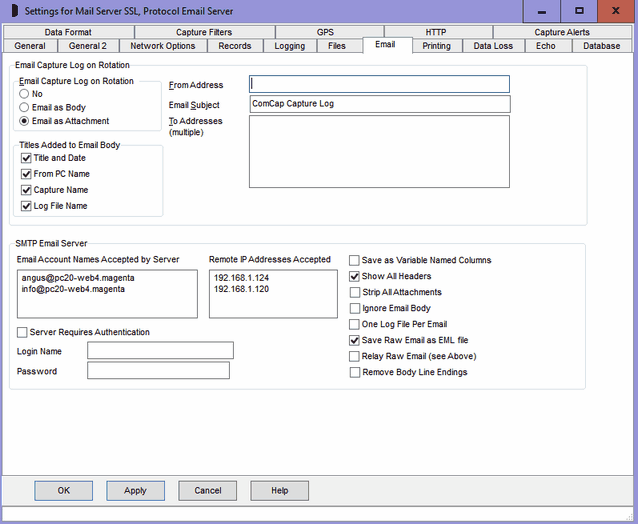Select IP address 192.168.1.120

[x=241, y=289]
